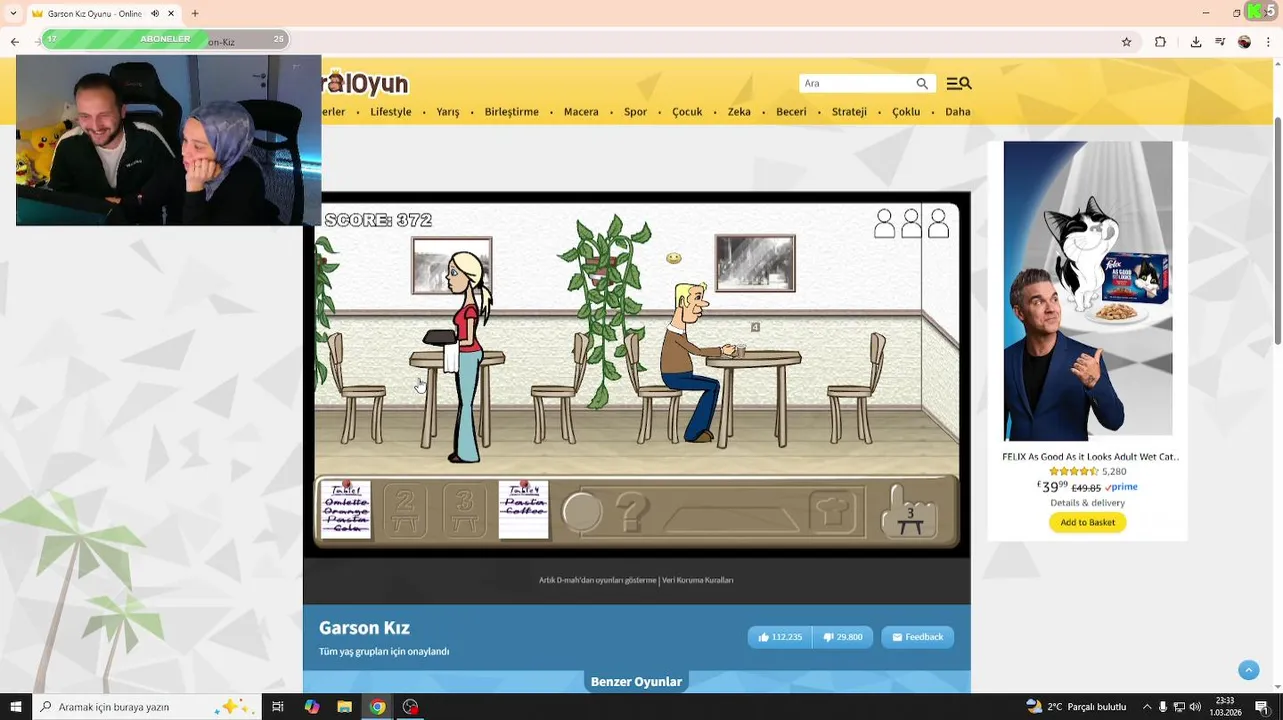Image resolution: width=1283 pixels, height=720 pixels.
Task: Open the hamburger search menu icon
Action: click(958, 83)
